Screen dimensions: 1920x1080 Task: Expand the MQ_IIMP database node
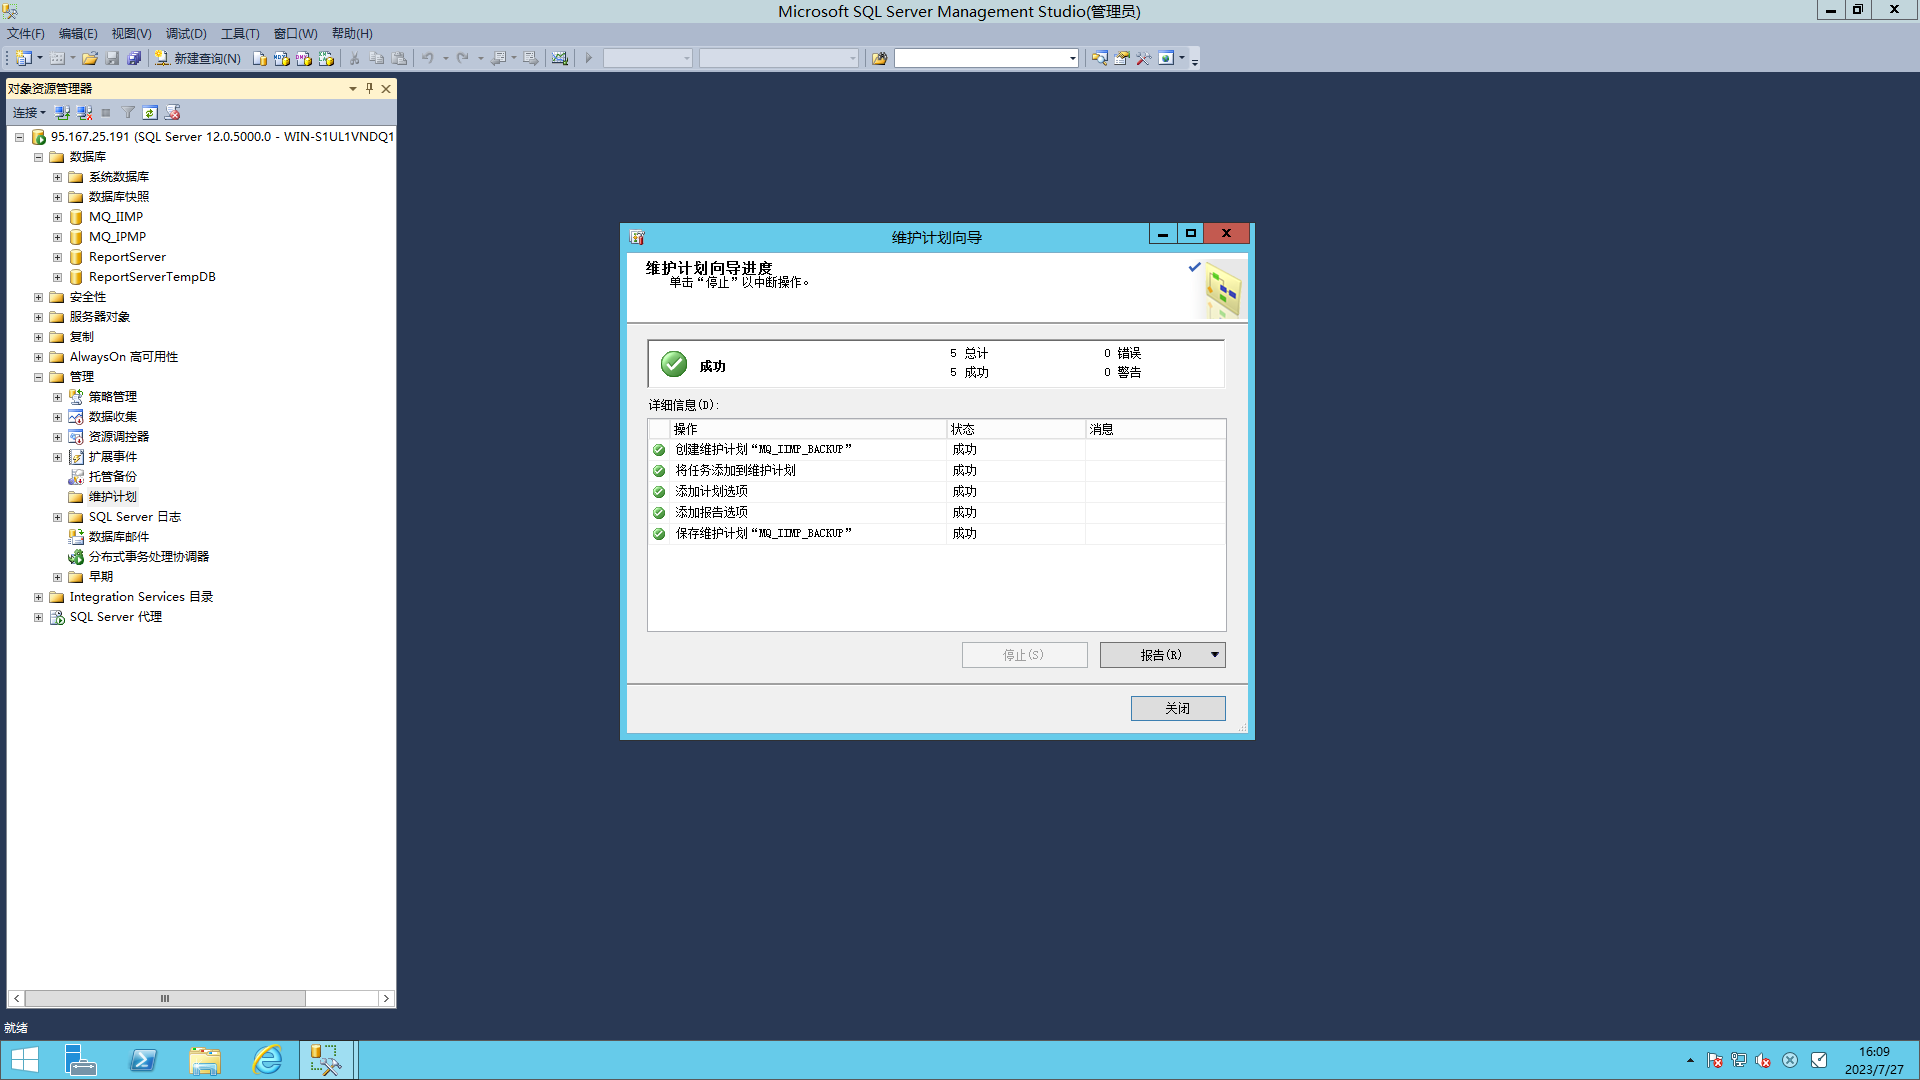click(x=57, y=217)
